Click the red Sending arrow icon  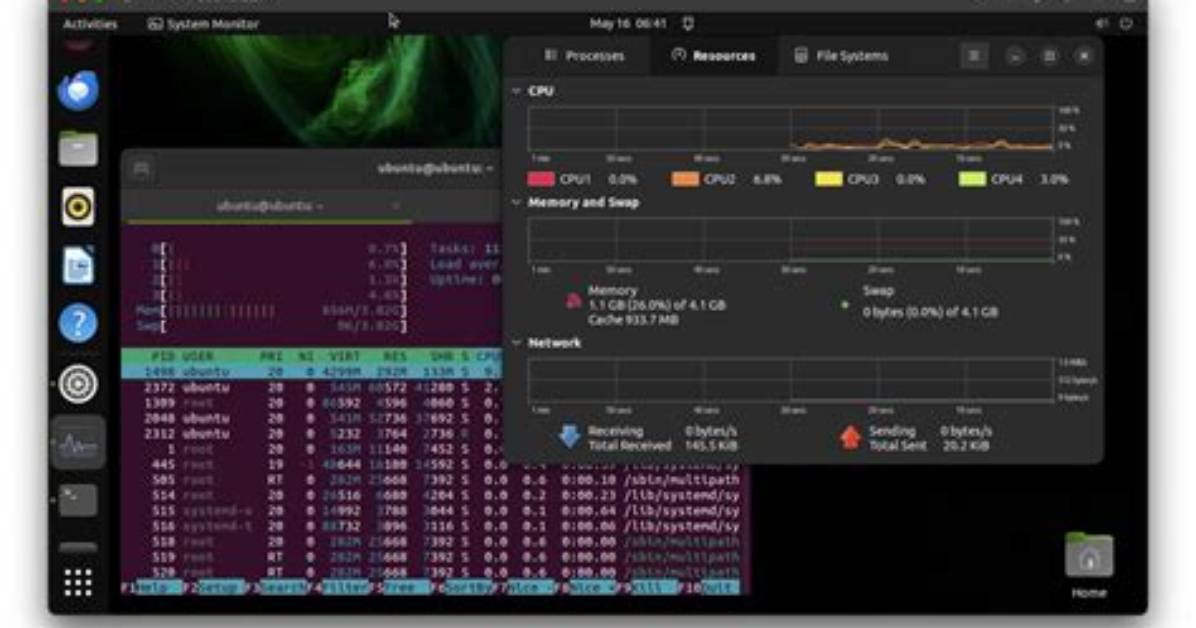[x=850, y=437]
